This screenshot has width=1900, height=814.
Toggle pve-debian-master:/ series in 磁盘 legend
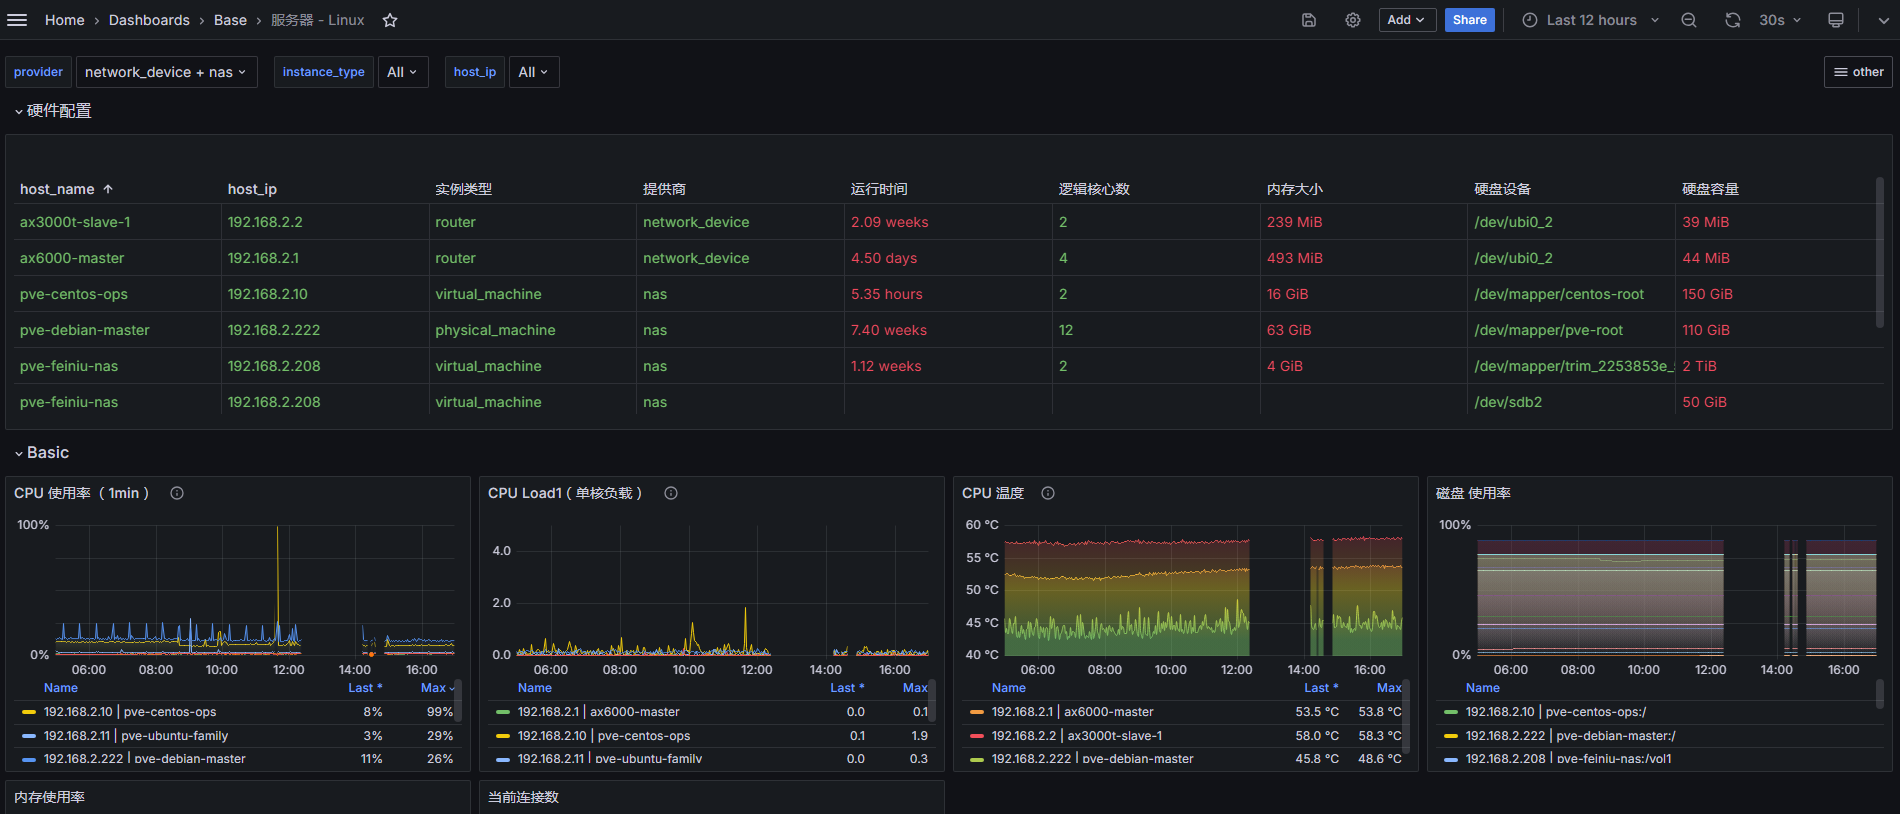point(1570,736)
